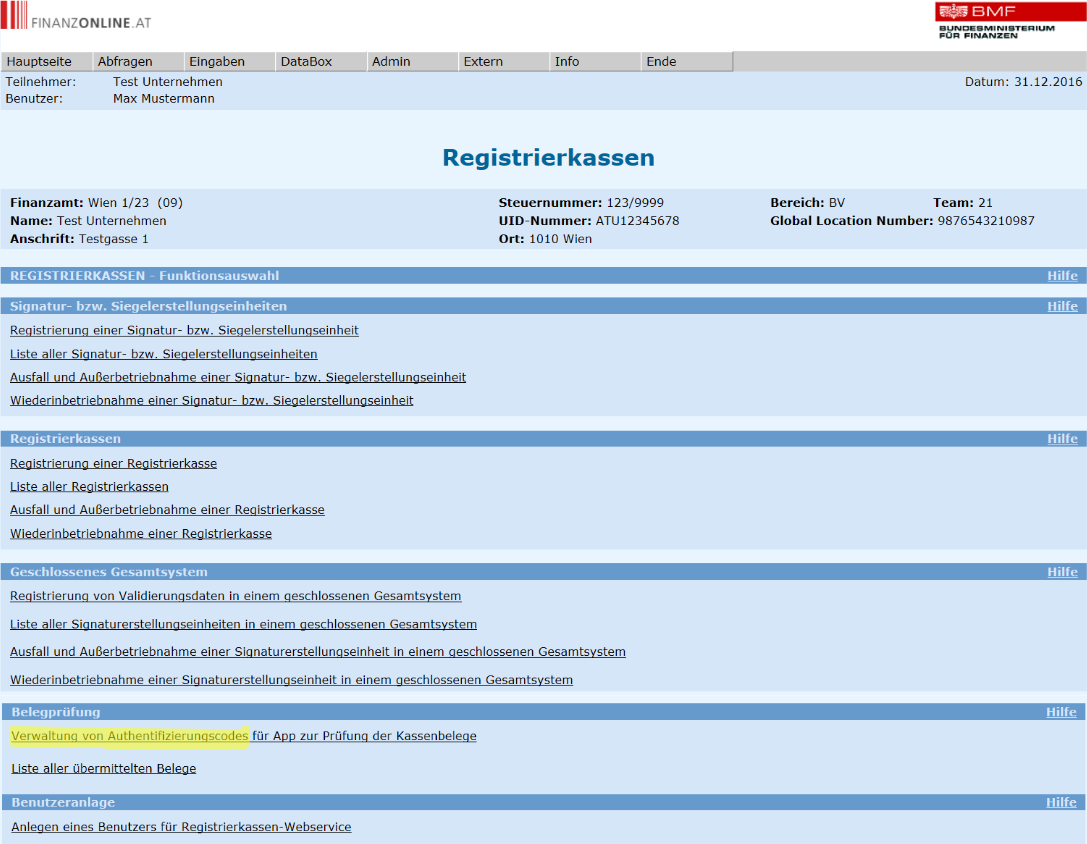Open Liste aller Signatur- bzw. Siegelerstellungseinheiten
1087x844 pixels.
[164, 354]
